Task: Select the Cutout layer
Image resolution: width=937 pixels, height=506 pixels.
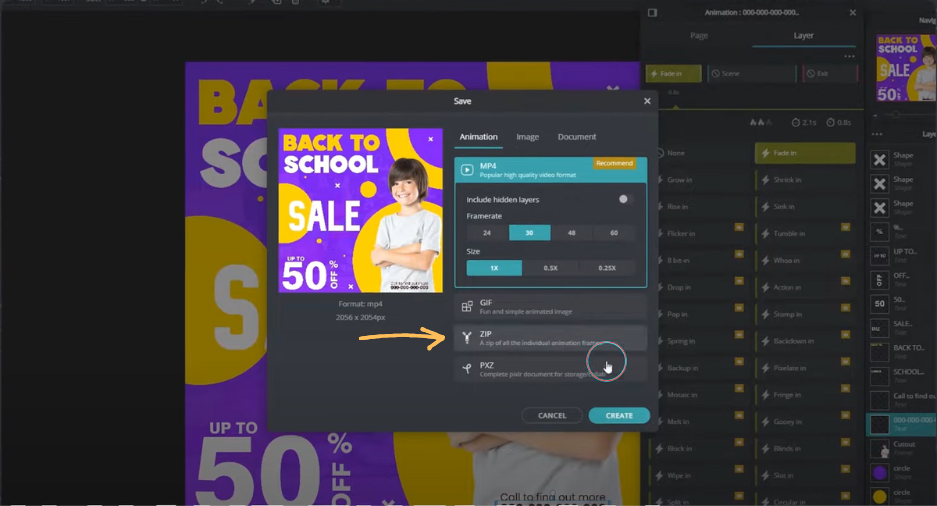Action: 902,448
